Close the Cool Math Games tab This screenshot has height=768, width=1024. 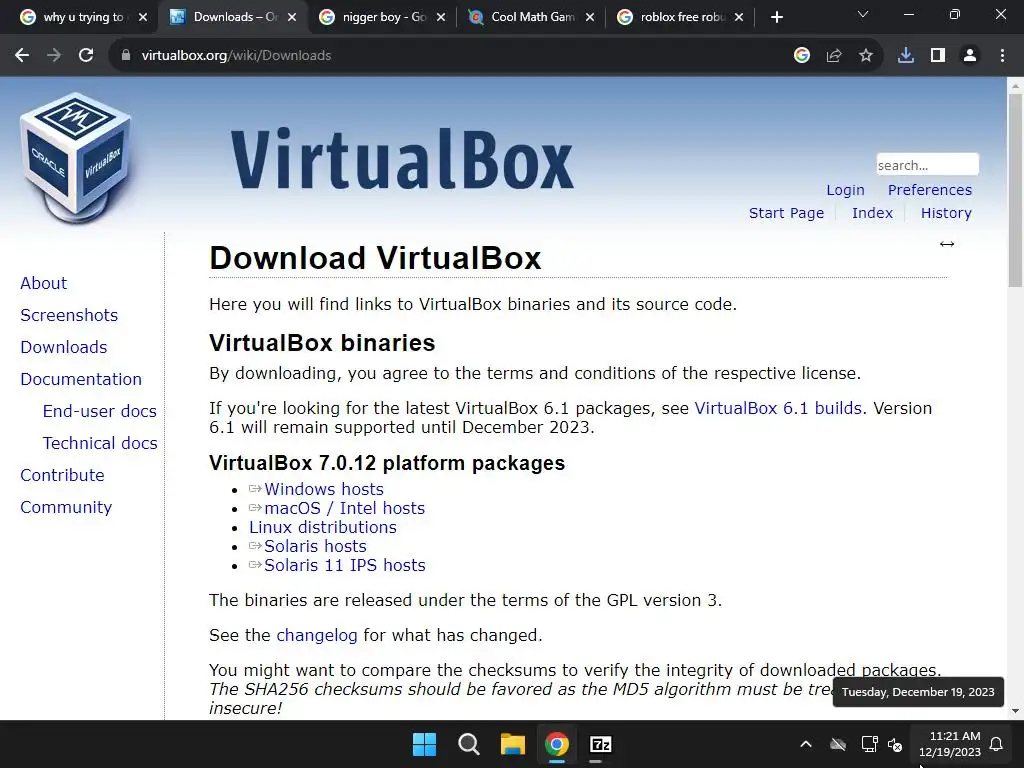coord(590,18)
